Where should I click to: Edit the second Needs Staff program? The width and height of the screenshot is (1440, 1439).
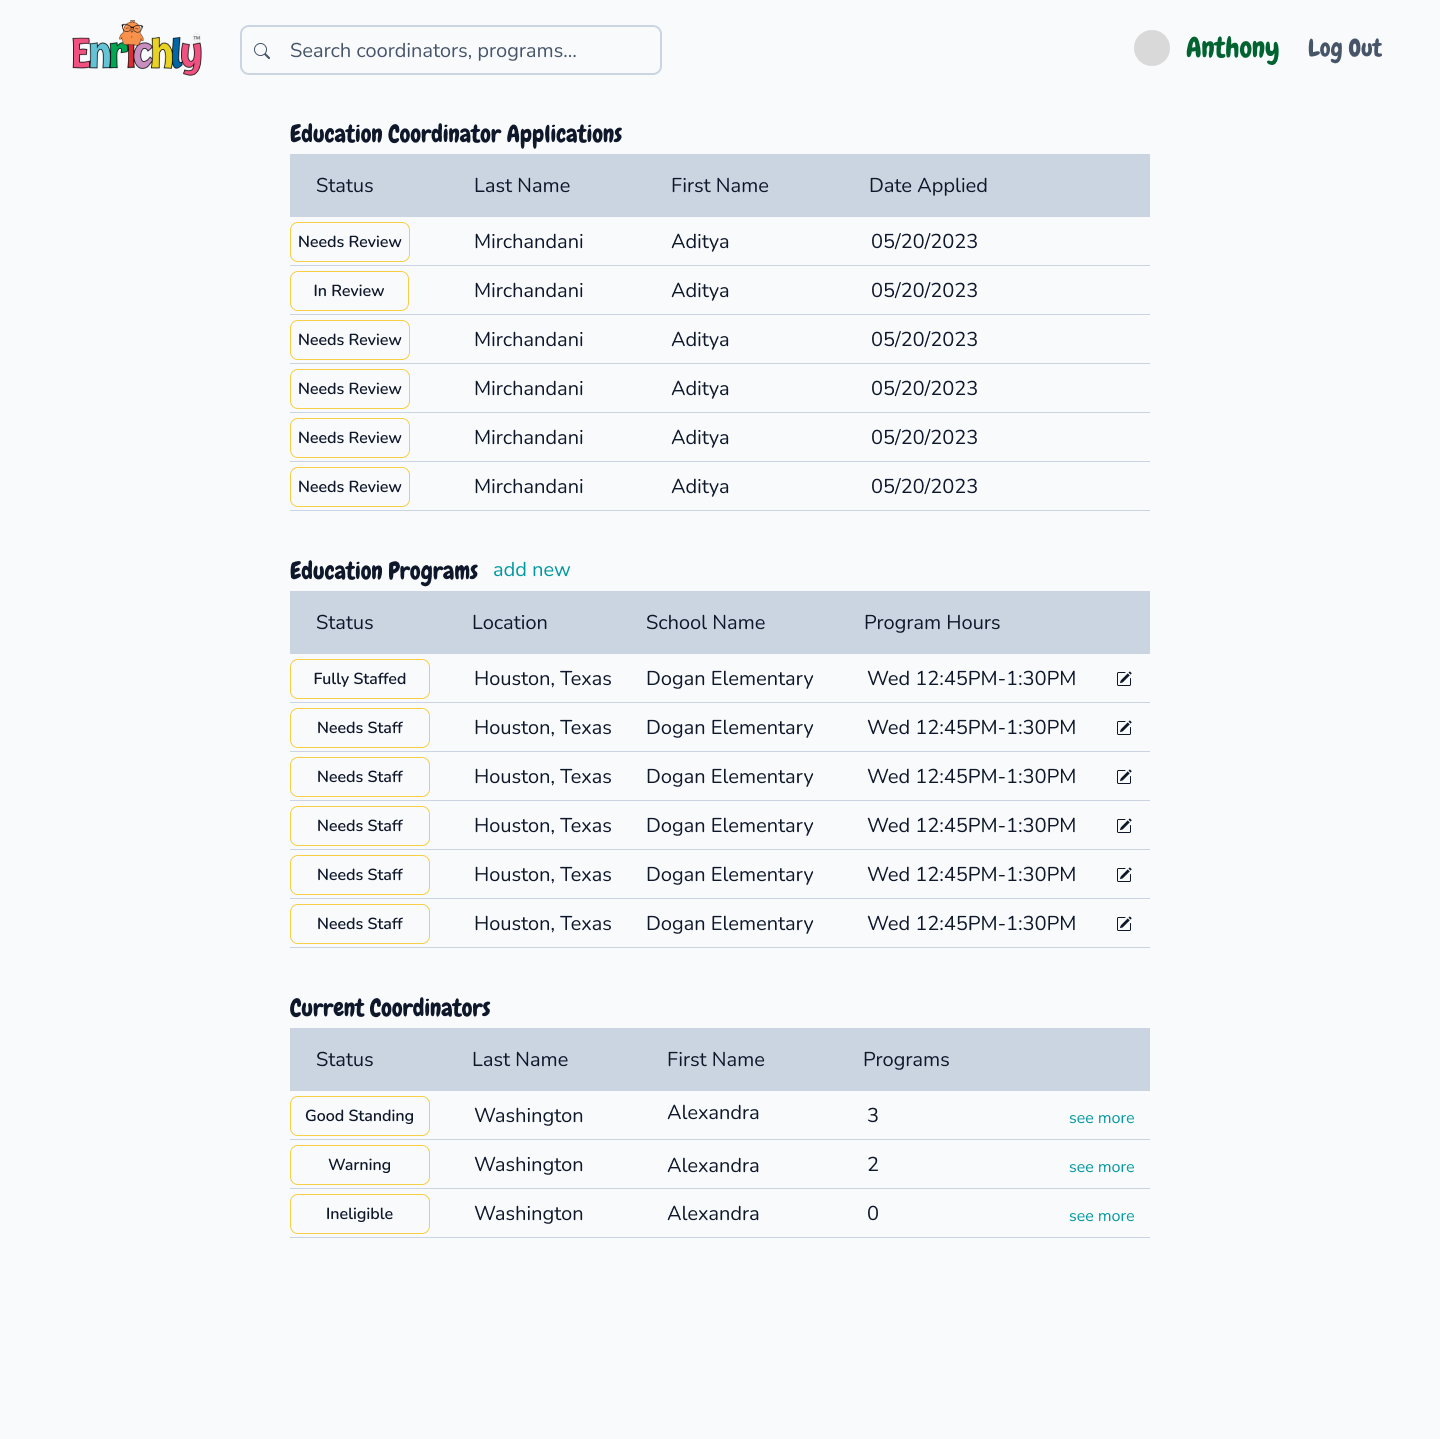tap(1124, 777)
